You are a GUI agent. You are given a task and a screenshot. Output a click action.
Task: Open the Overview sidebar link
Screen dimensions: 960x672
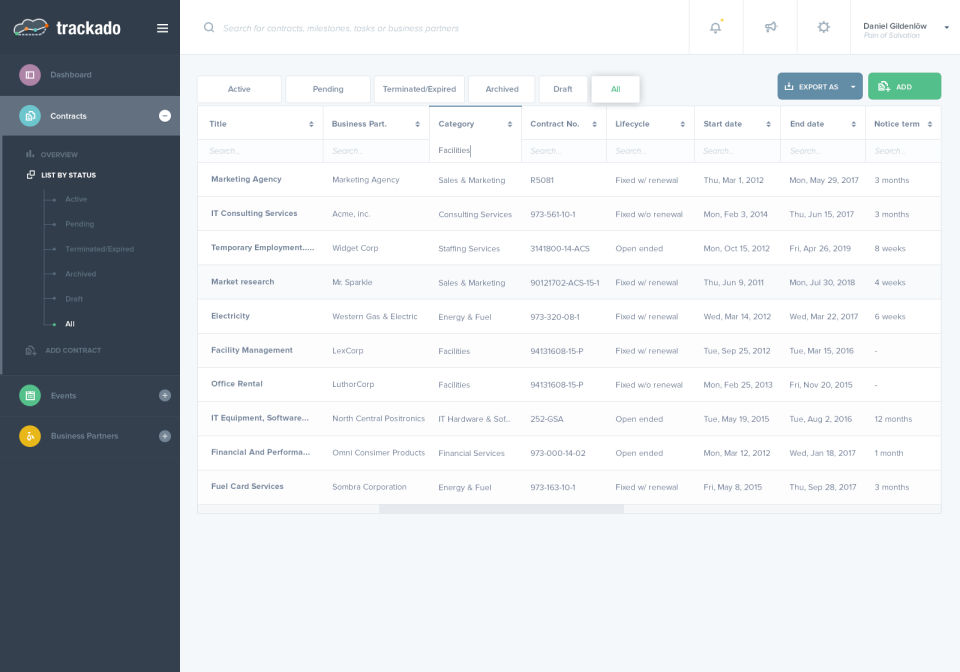[x=59, y=155]
